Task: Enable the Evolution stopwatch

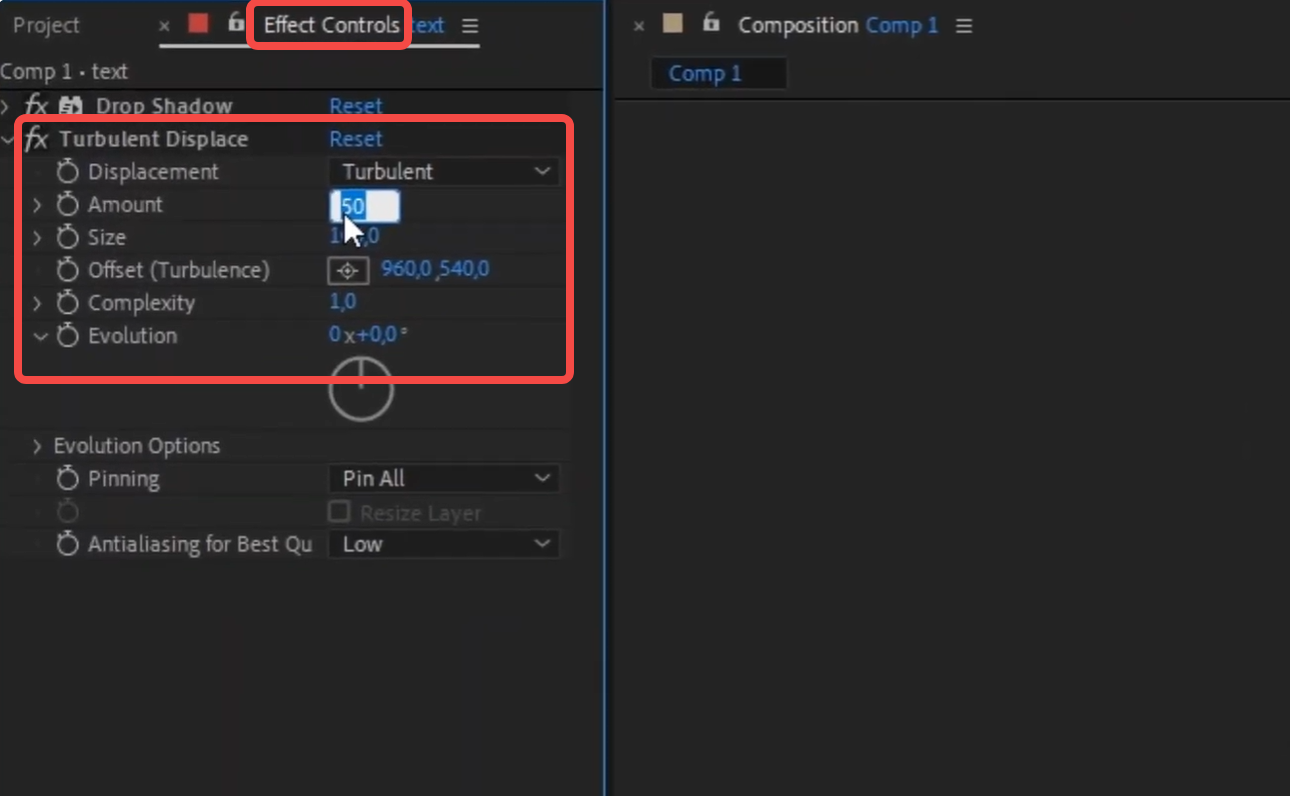Action: (x=67, y=336)
